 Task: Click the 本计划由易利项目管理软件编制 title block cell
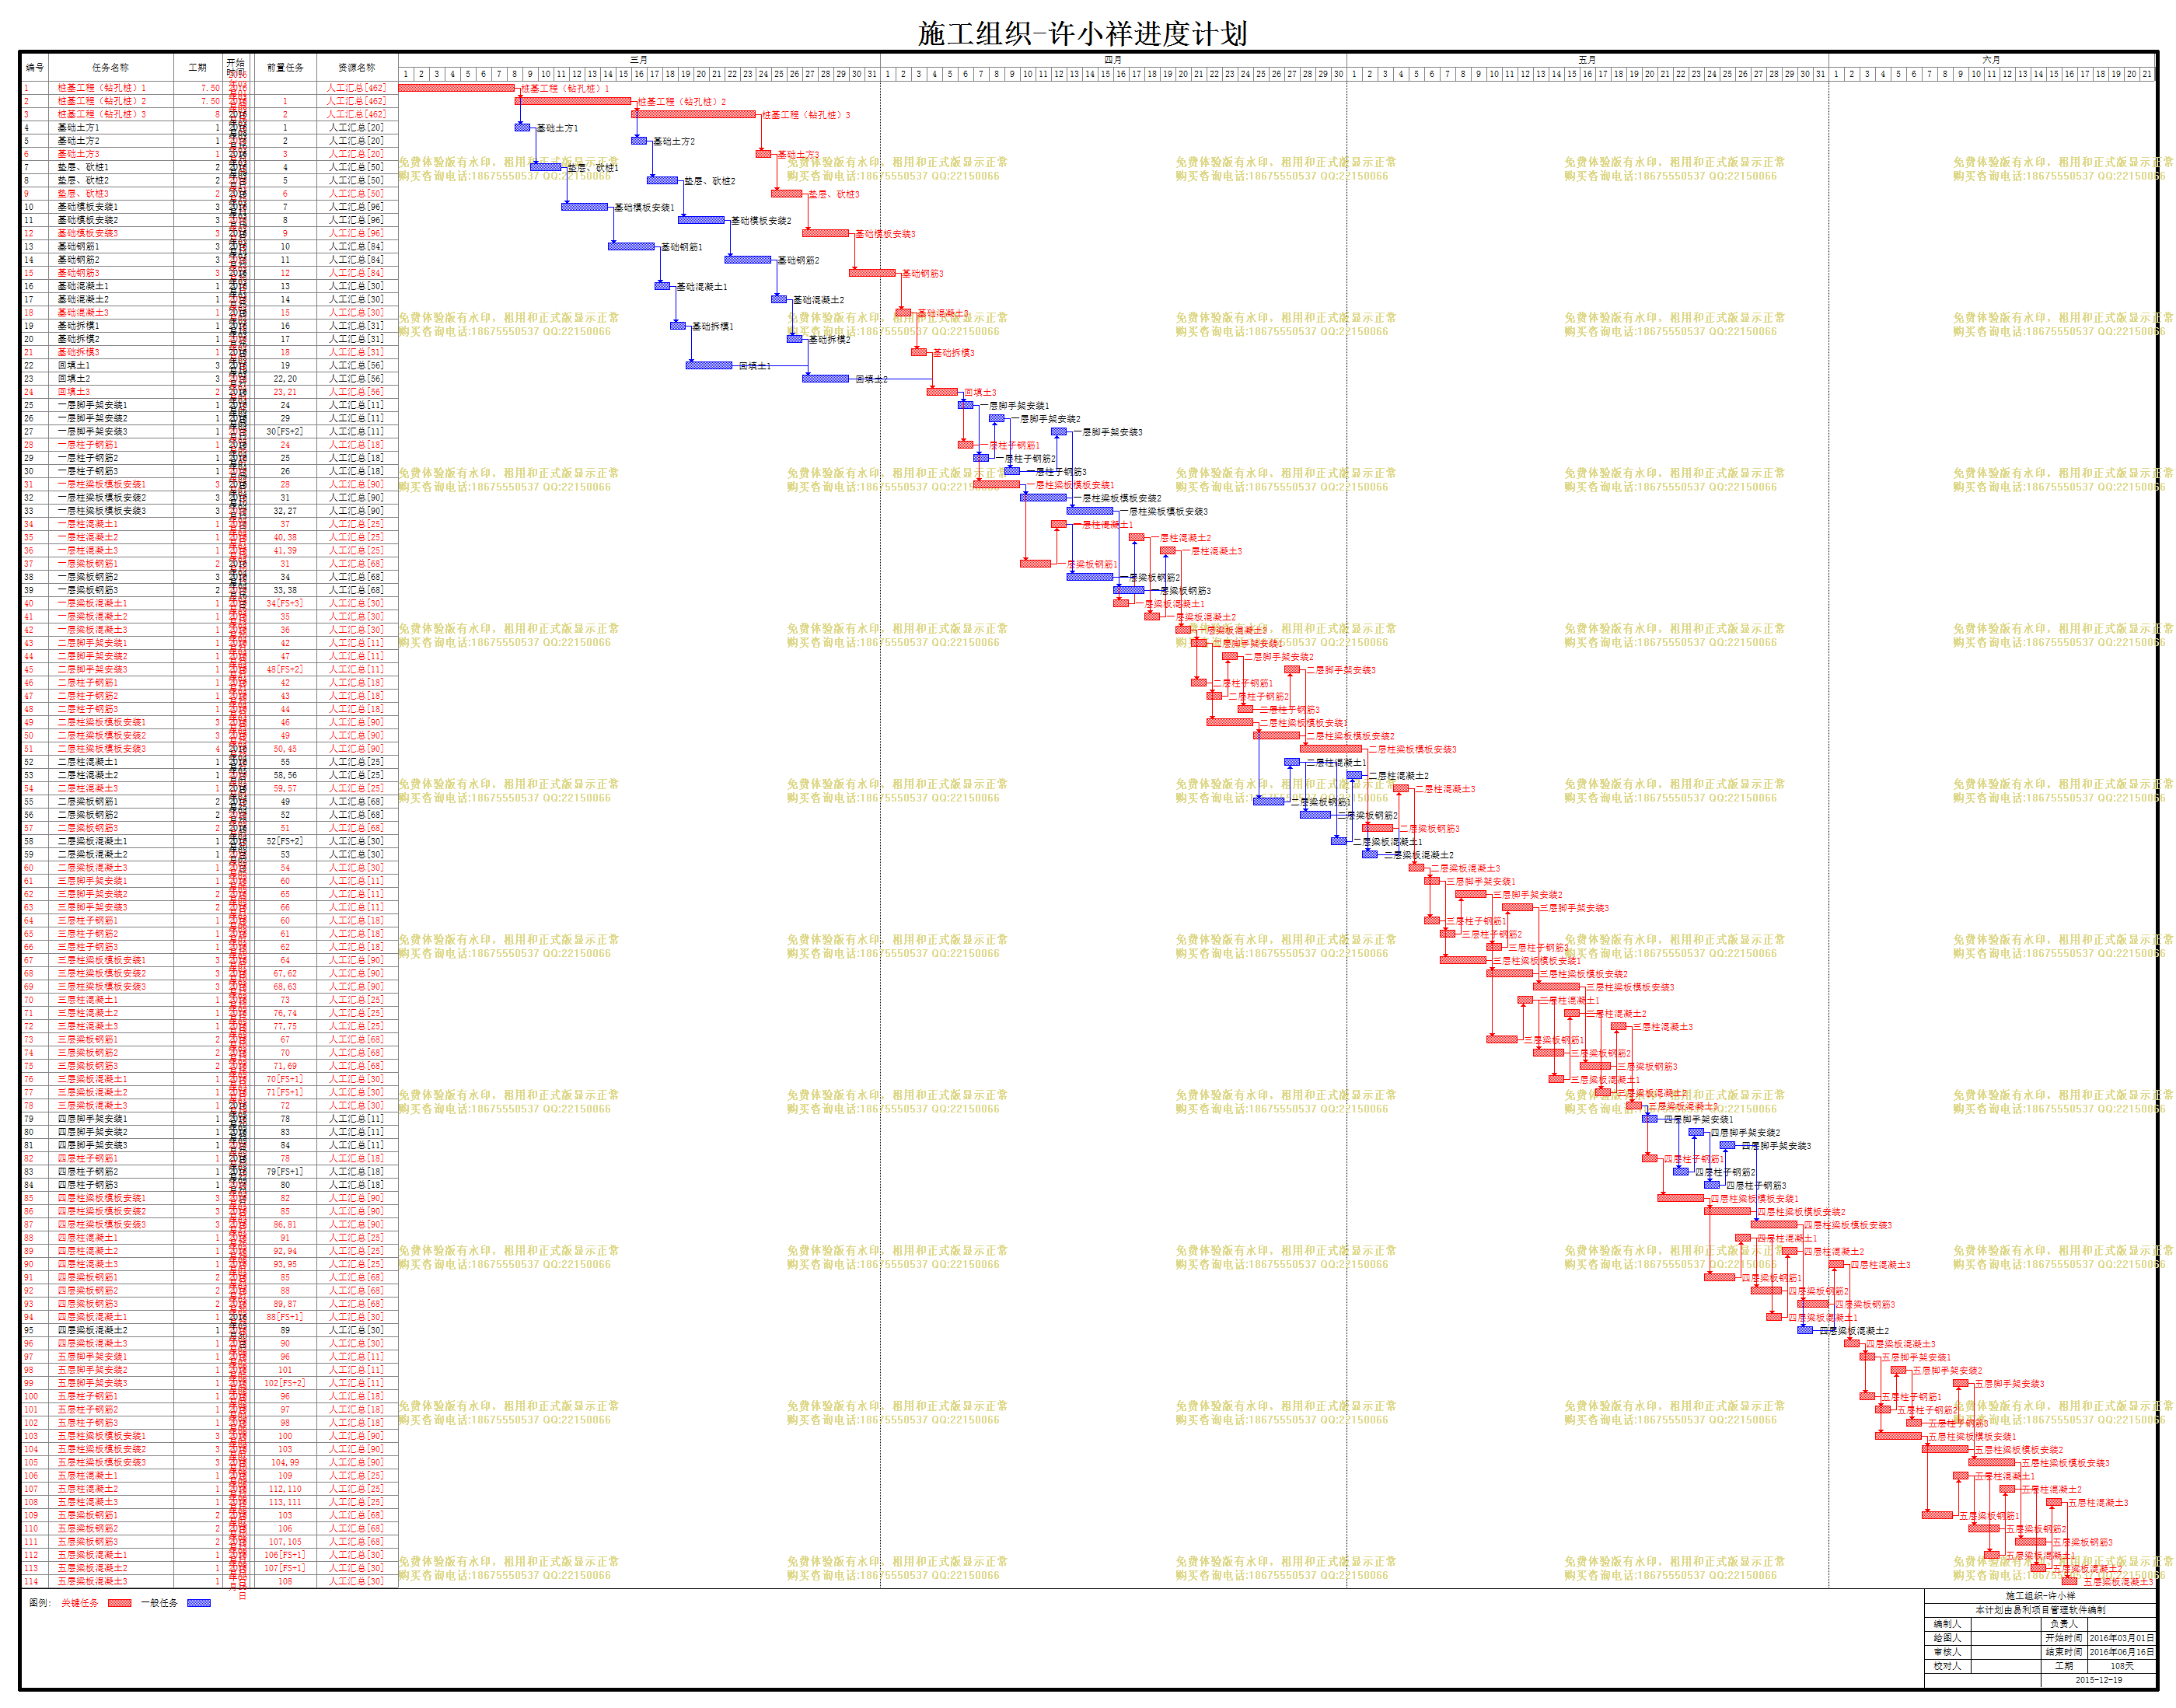click(2040, 1610)
